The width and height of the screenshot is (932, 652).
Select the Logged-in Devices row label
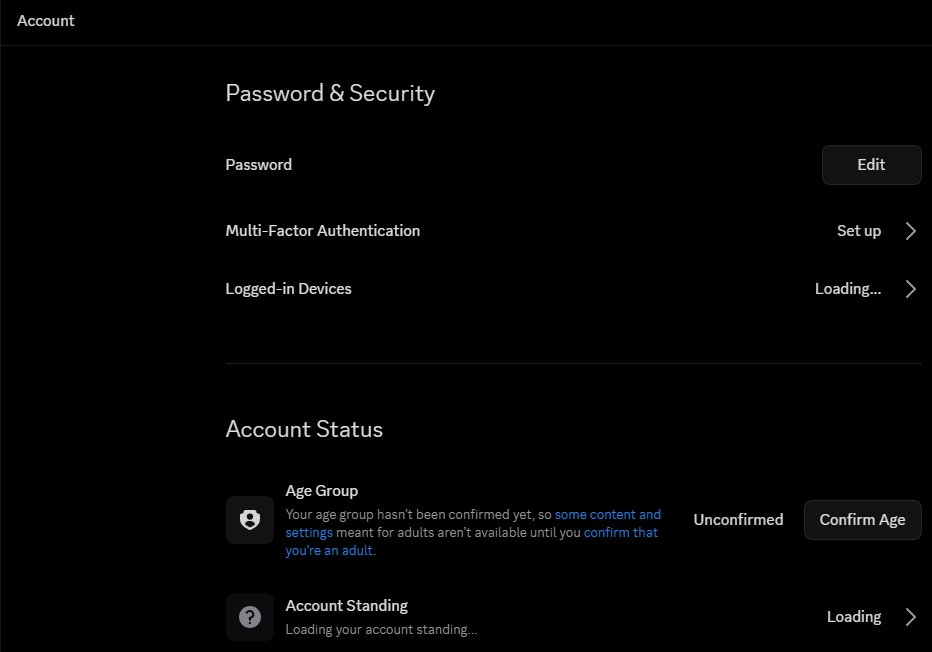click(x=288, y=289)
